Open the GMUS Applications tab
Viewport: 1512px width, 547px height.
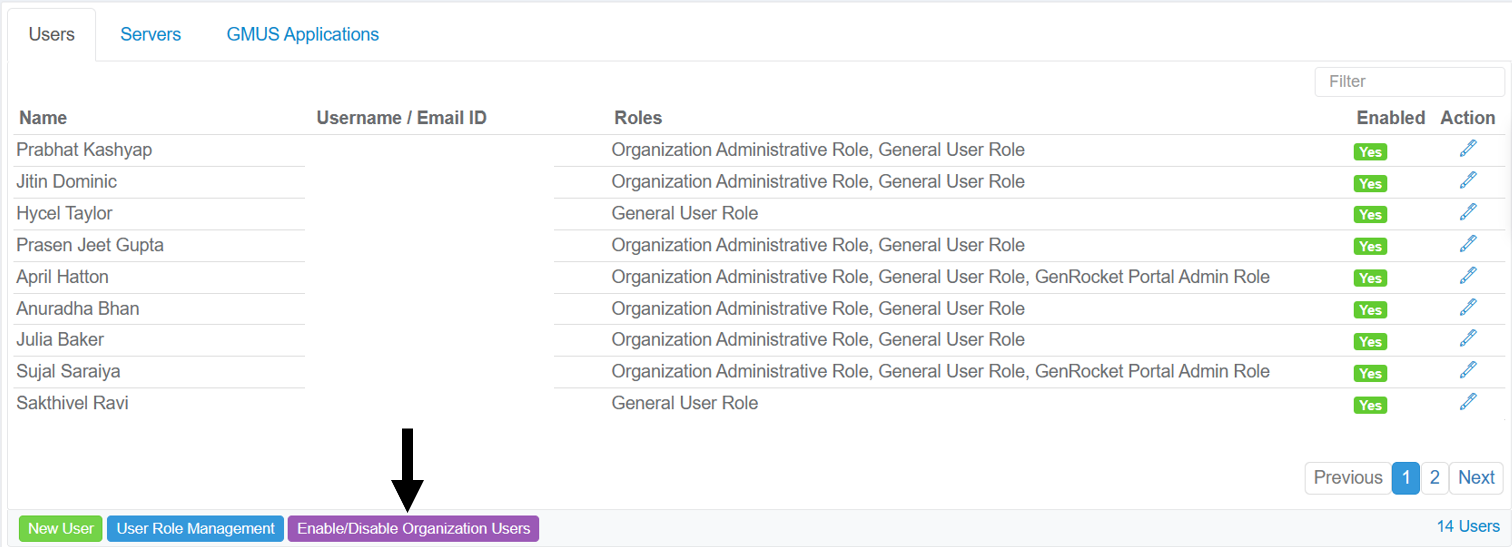tap(303, 34)
